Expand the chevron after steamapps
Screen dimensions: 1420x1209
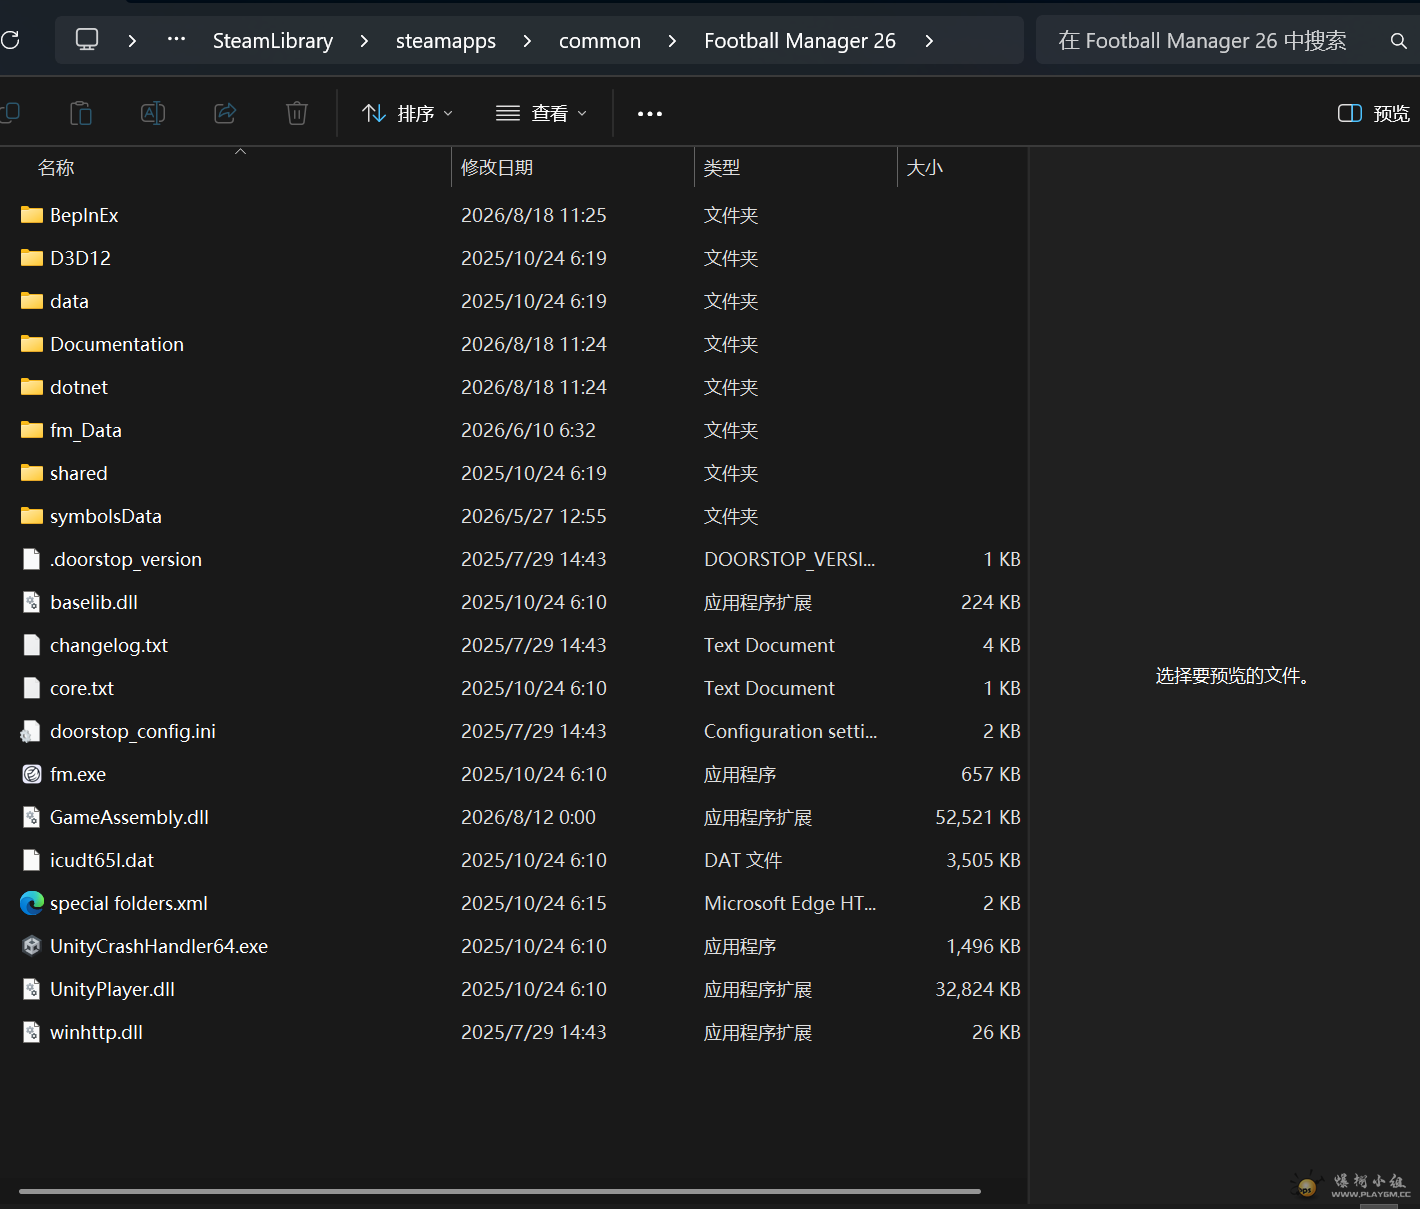[527, 41]
